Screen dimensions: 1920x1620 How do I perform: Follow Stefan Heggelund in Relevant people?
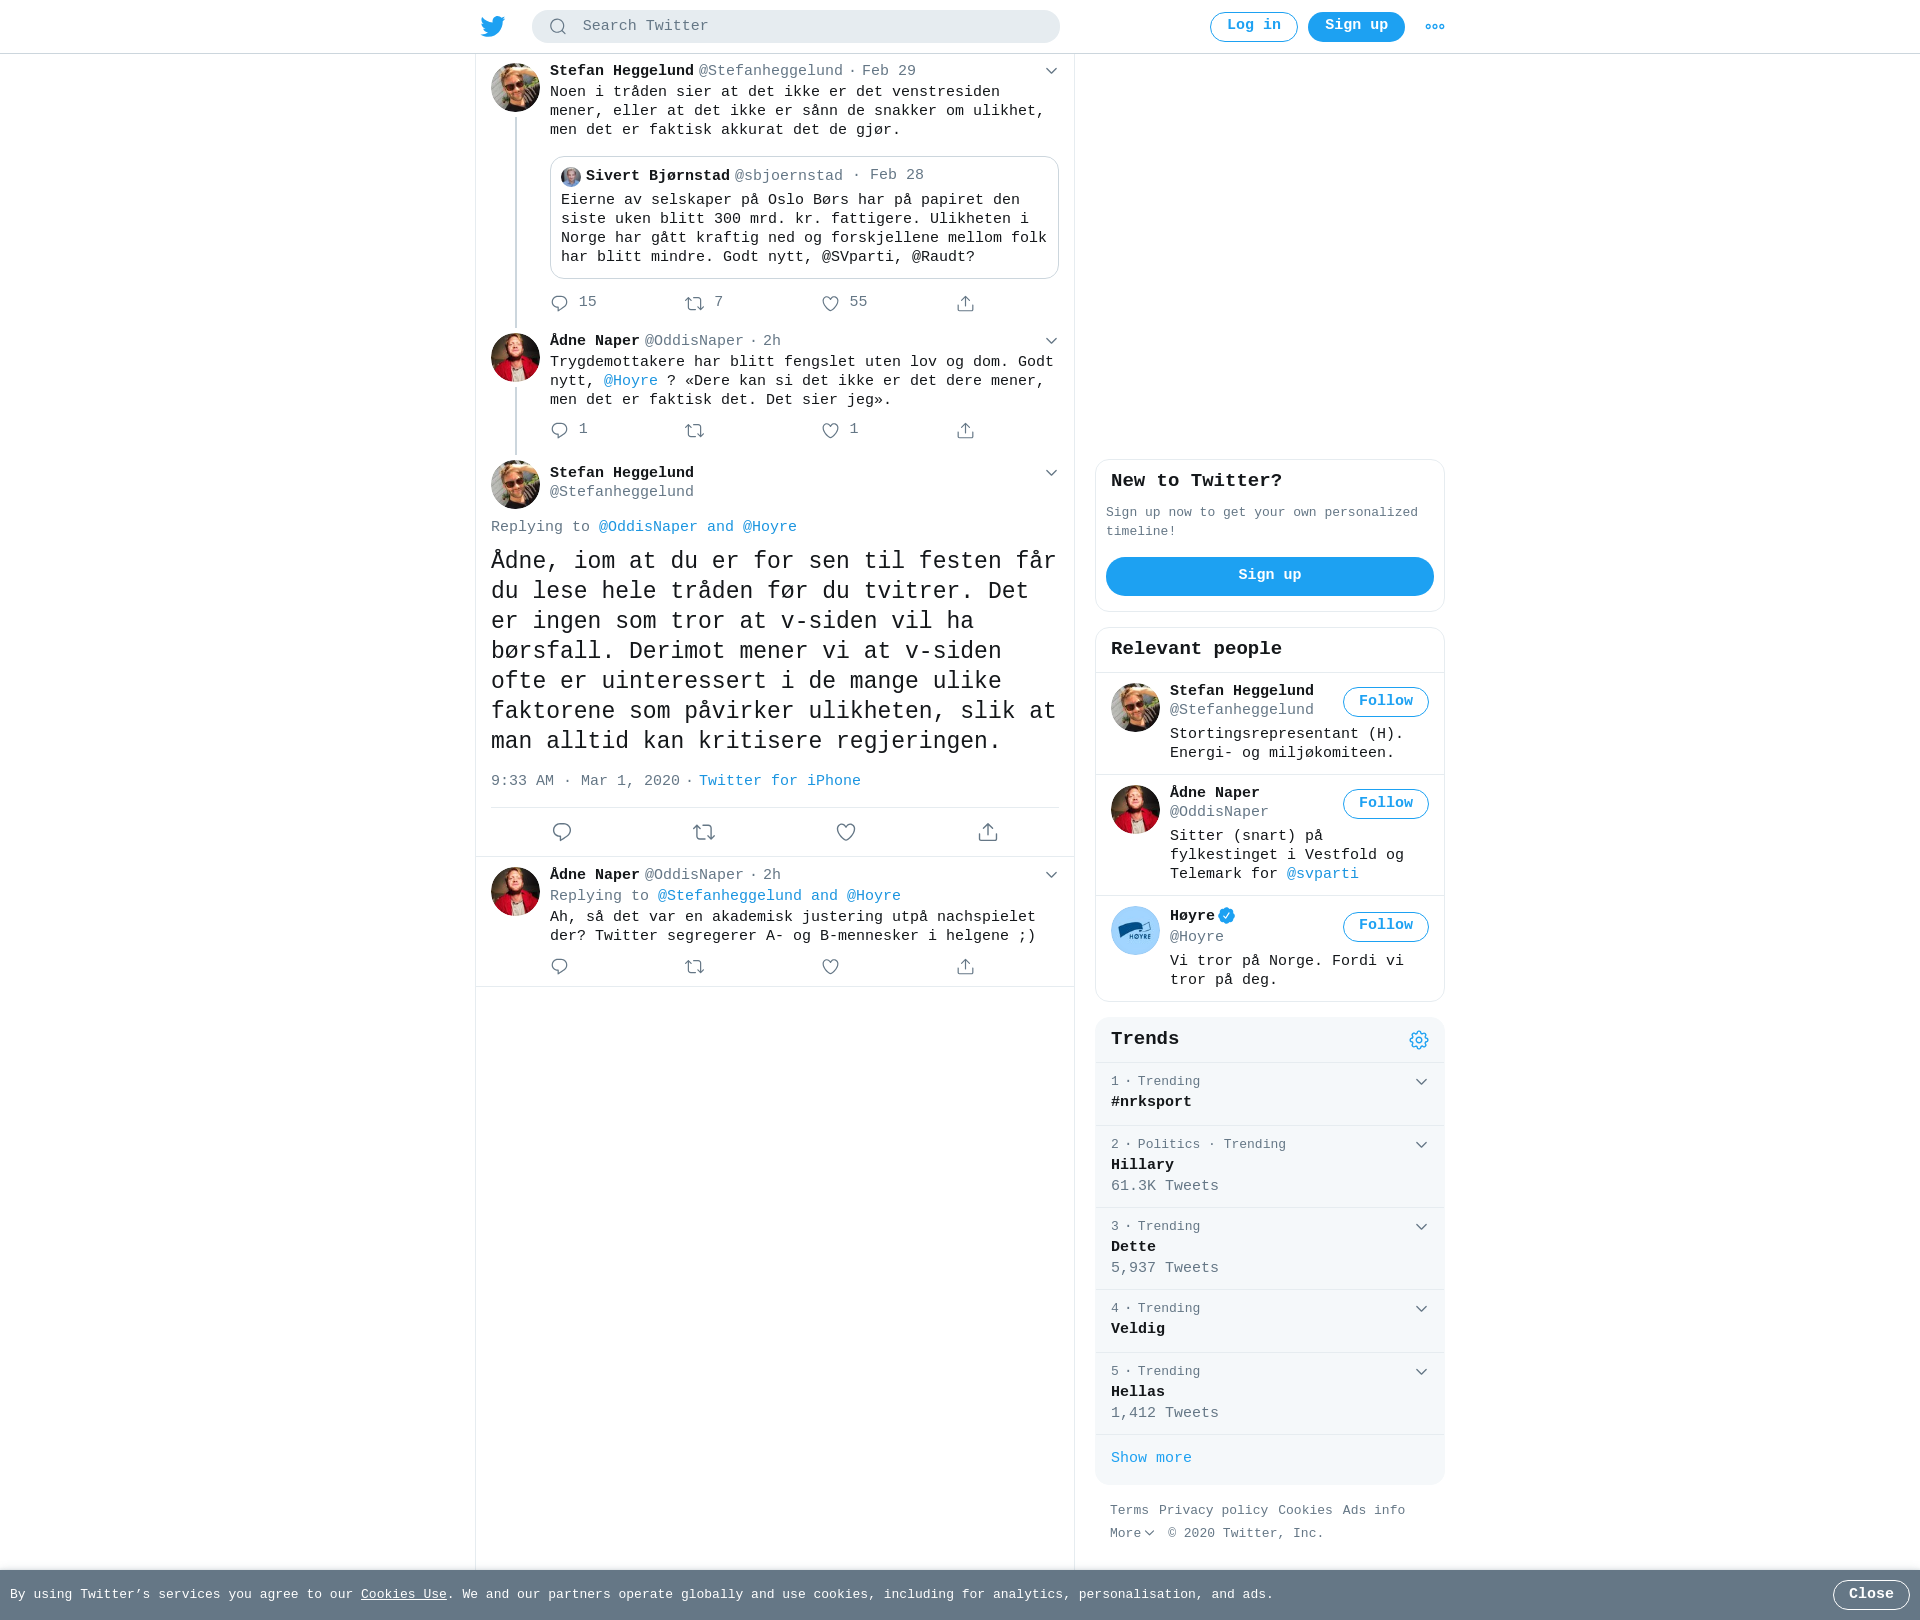pyautogui.click(x=1386, y=702)
